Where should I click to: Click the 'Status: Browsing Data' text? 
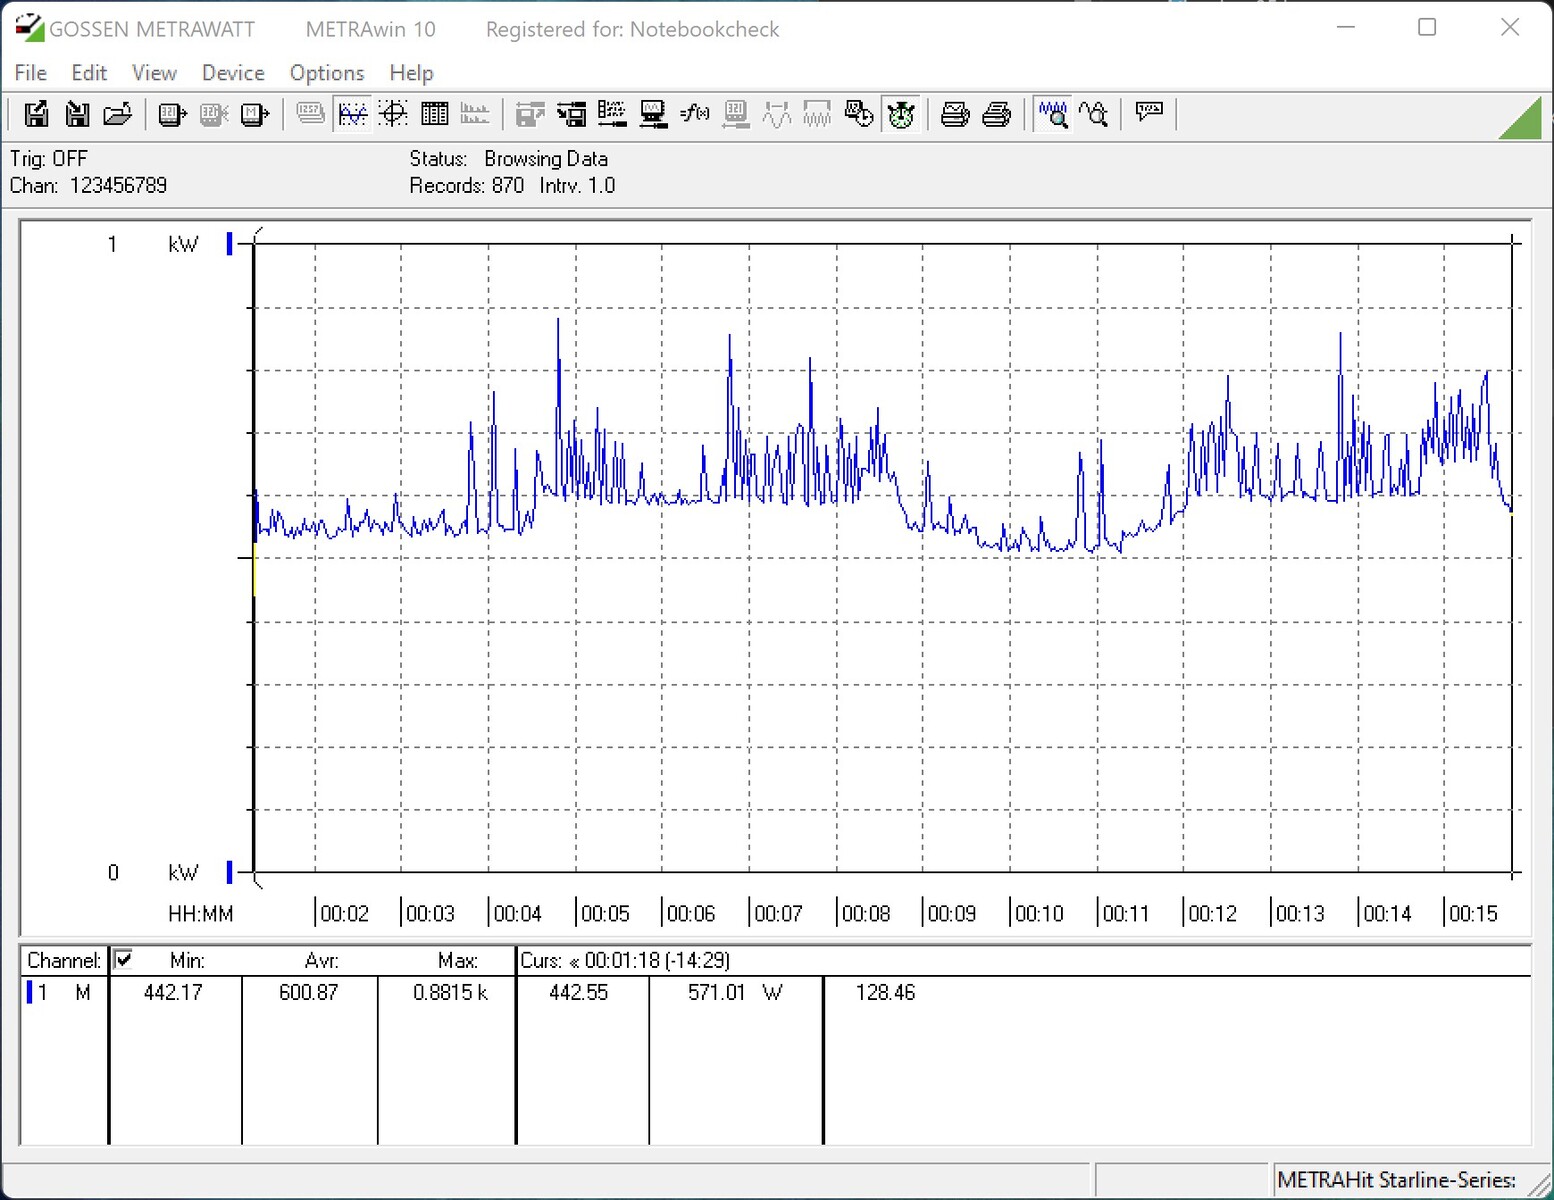point(508,159)
